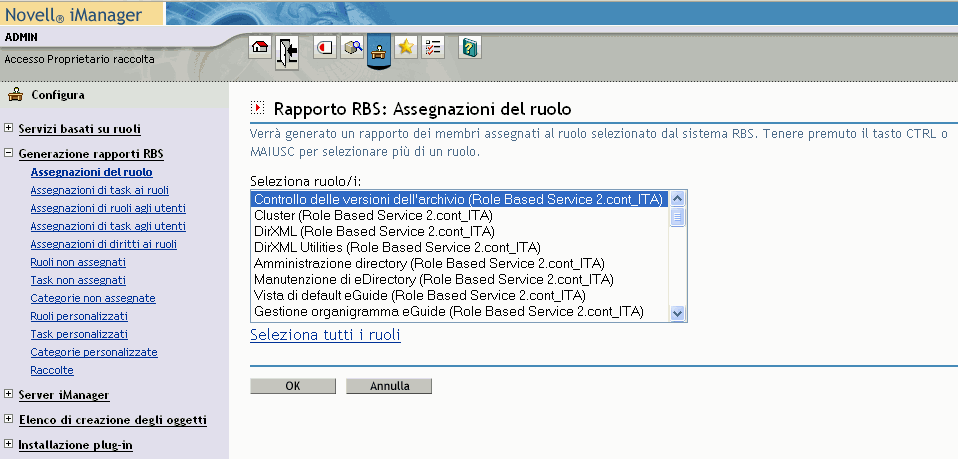Confirm with the OK button
958x459 pixels.
tap(293, 386)
